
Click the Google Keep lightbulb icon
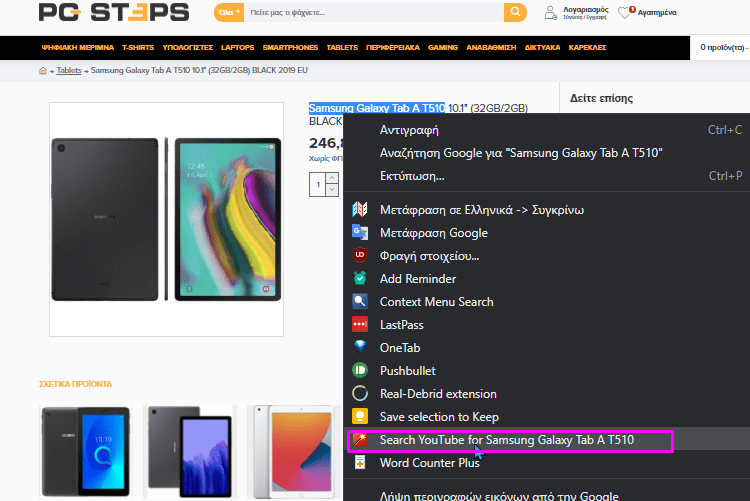coord(360,416)
